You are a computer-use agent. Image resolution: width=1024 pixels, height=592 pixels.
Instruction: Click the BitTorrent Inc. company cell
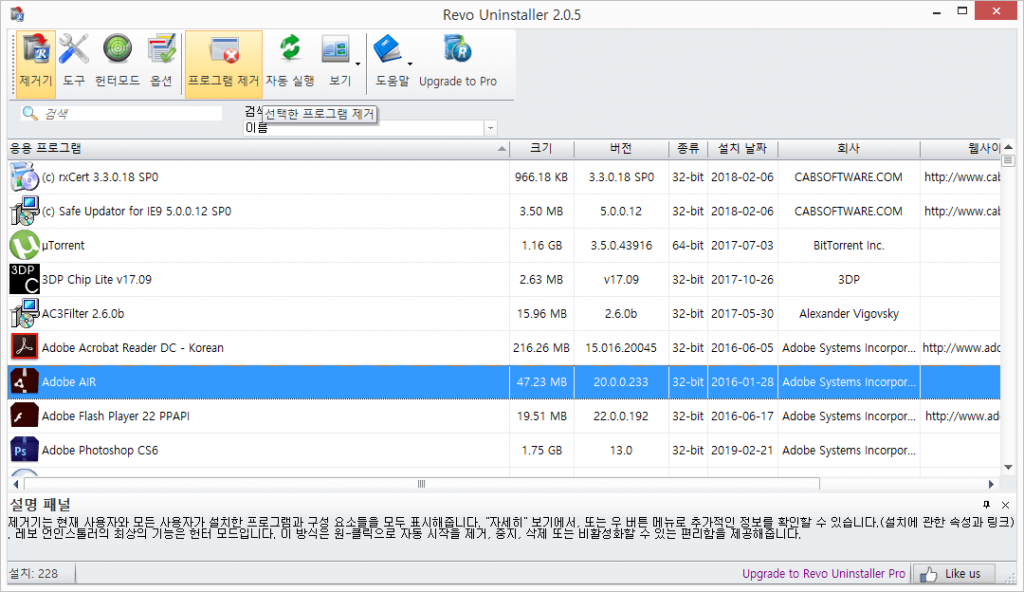click(x=848, y=246)
